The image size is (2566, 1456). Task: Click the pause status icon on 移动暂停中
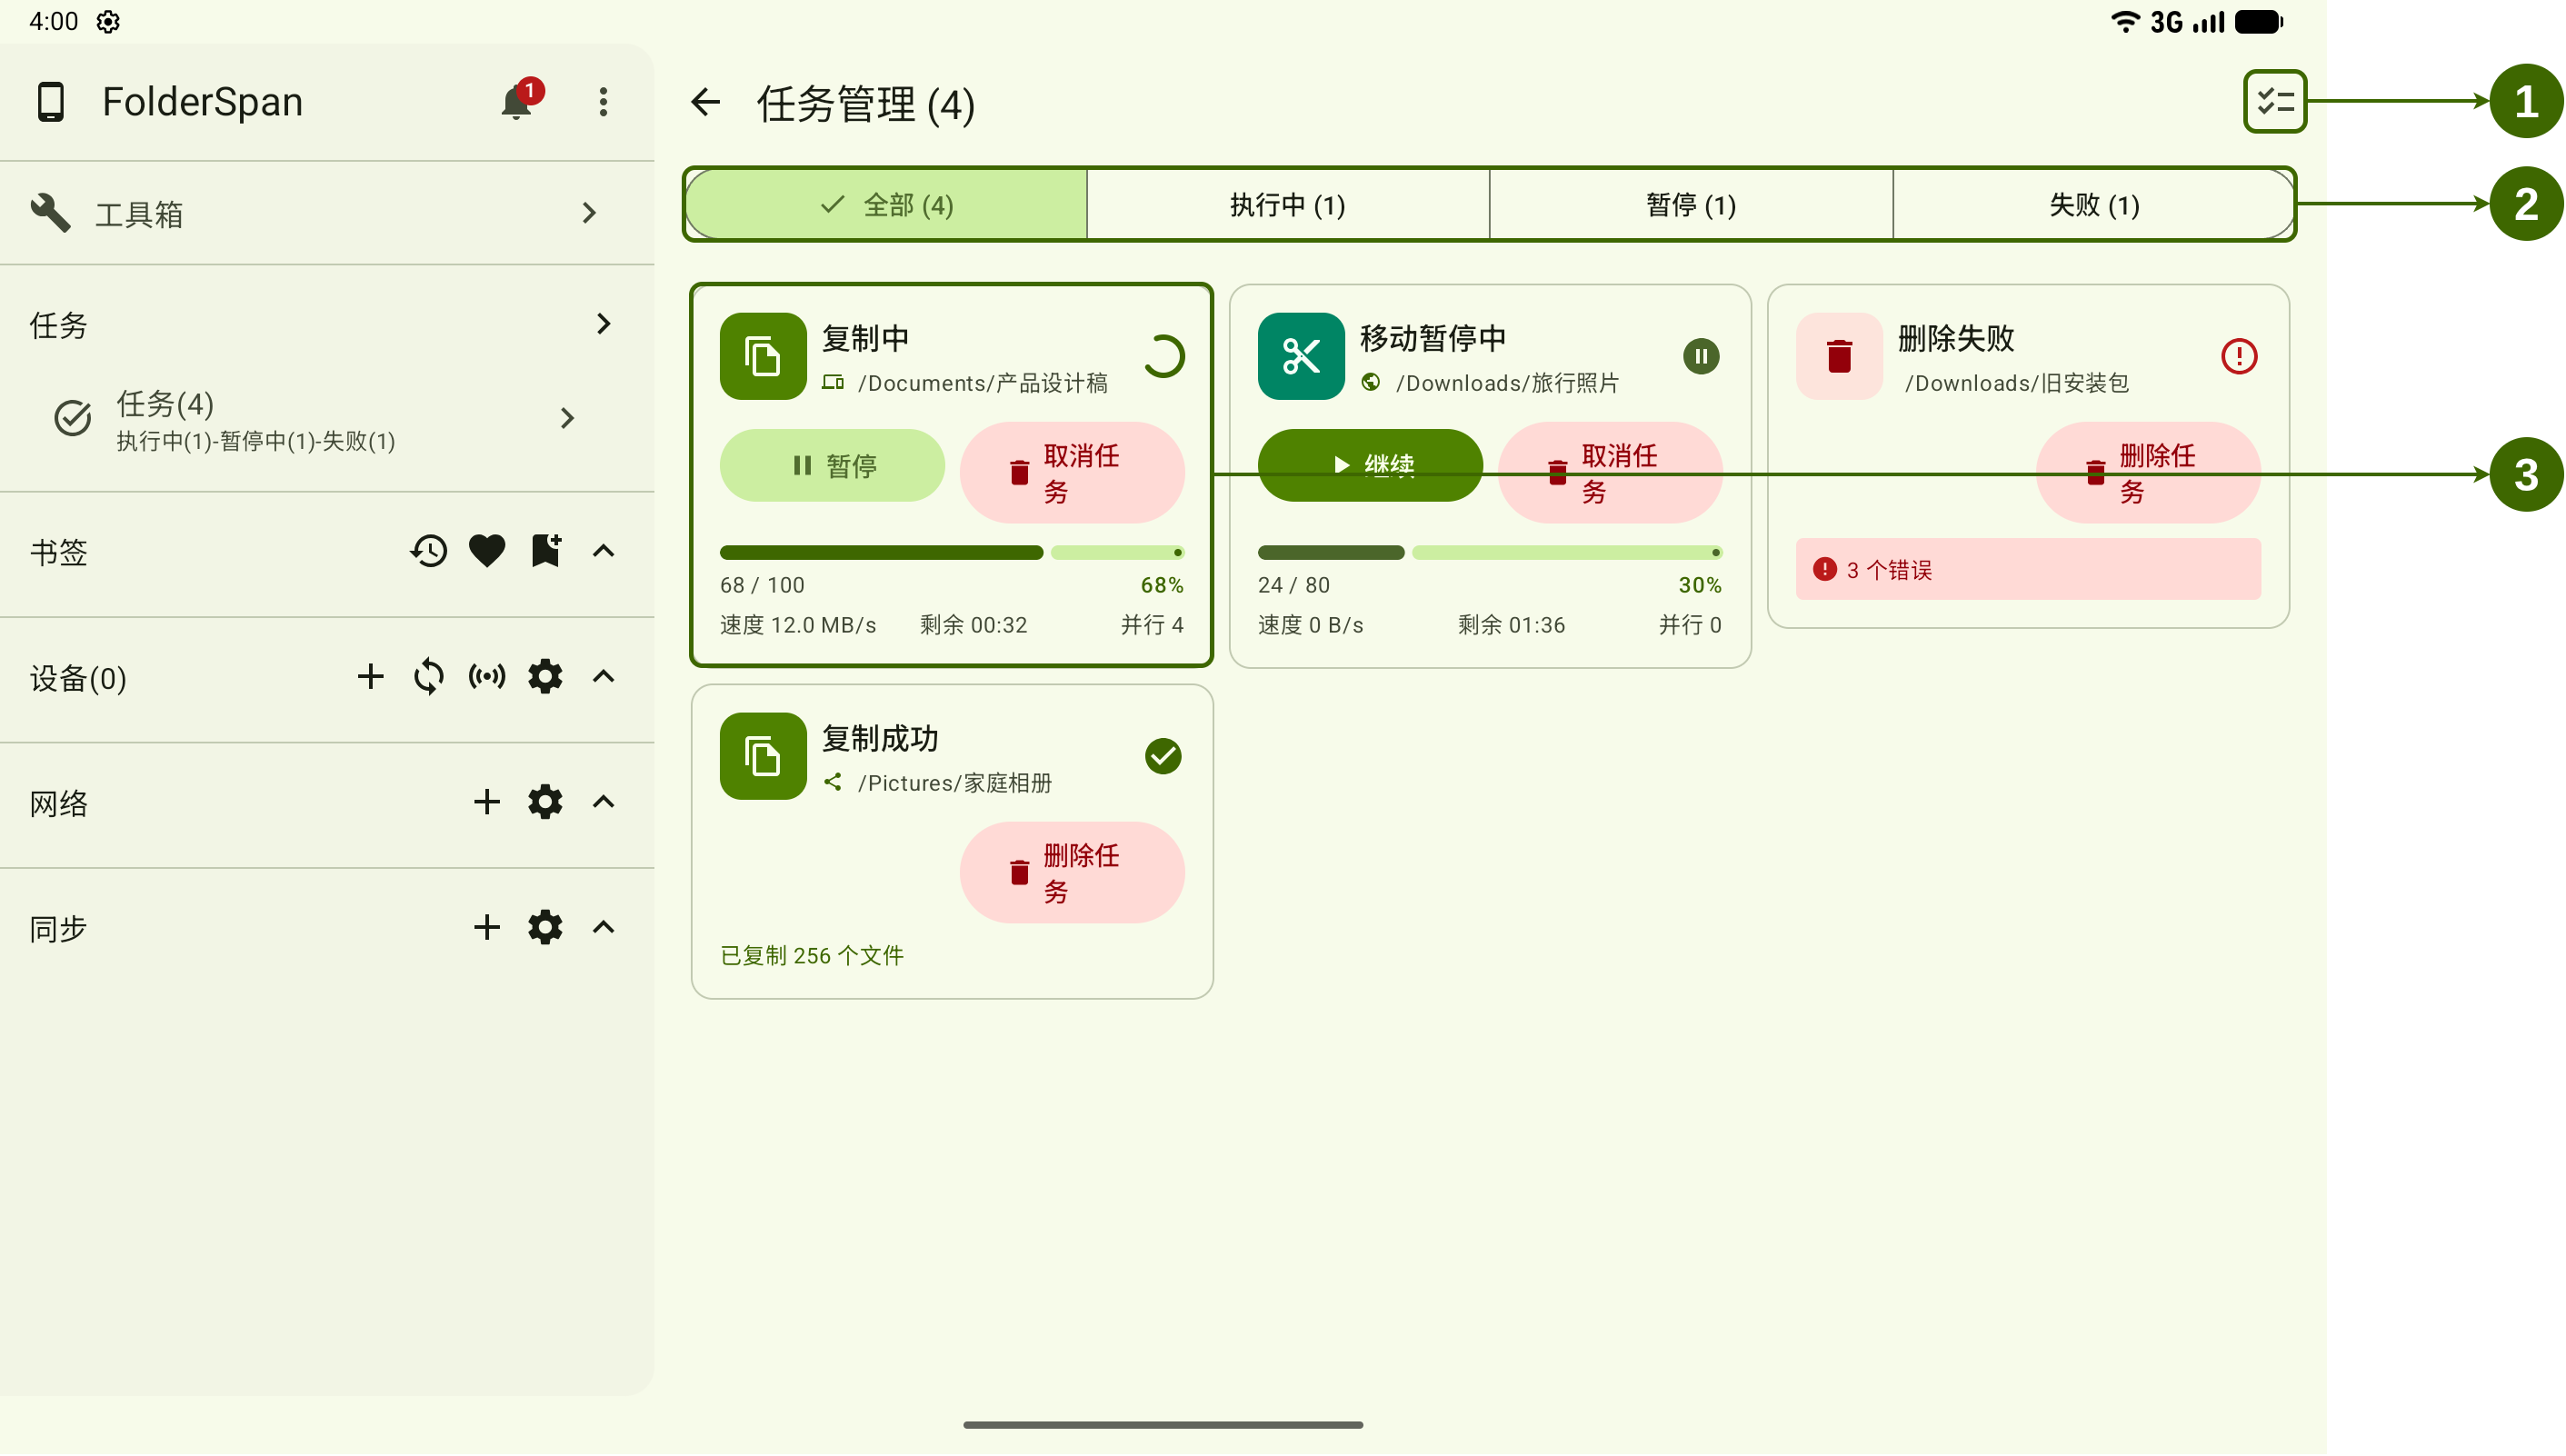pyautogui.click(x=1700, y=356)
